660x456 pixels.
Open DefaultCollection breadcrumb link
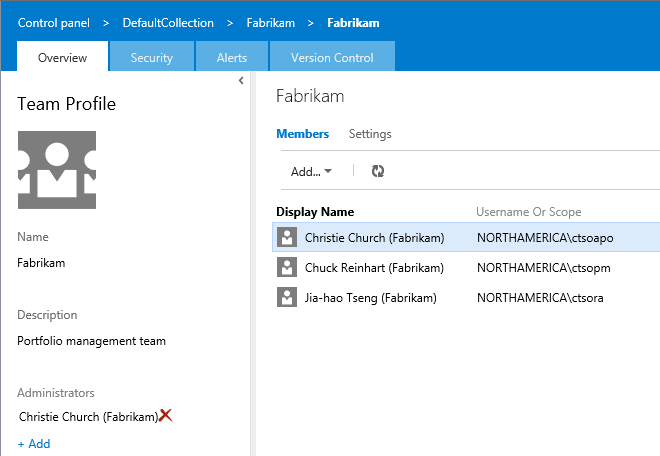coord(168,23)
